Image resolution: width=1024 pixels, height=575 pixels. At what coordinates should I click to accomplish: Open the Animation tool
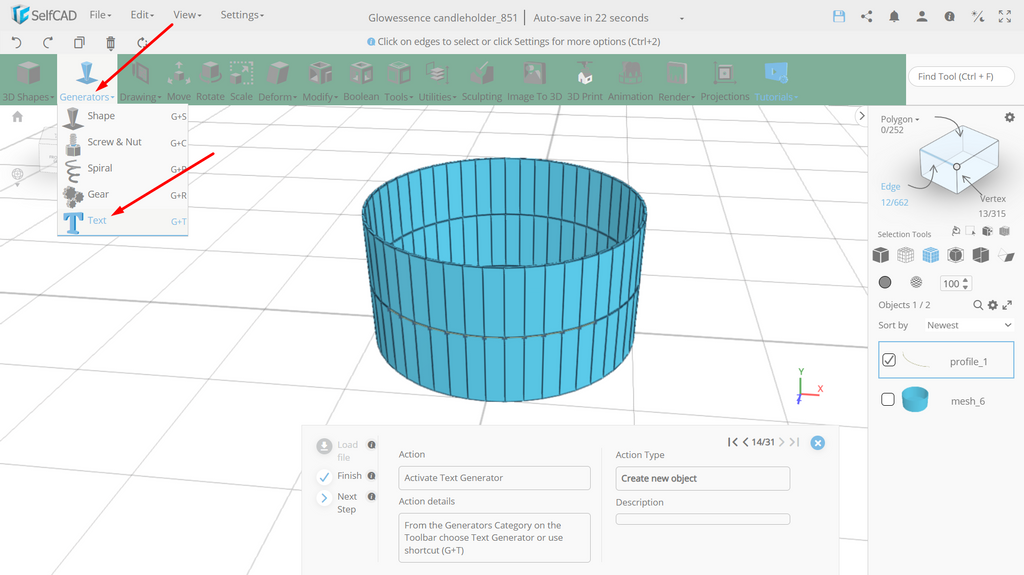tap(630, 81)
